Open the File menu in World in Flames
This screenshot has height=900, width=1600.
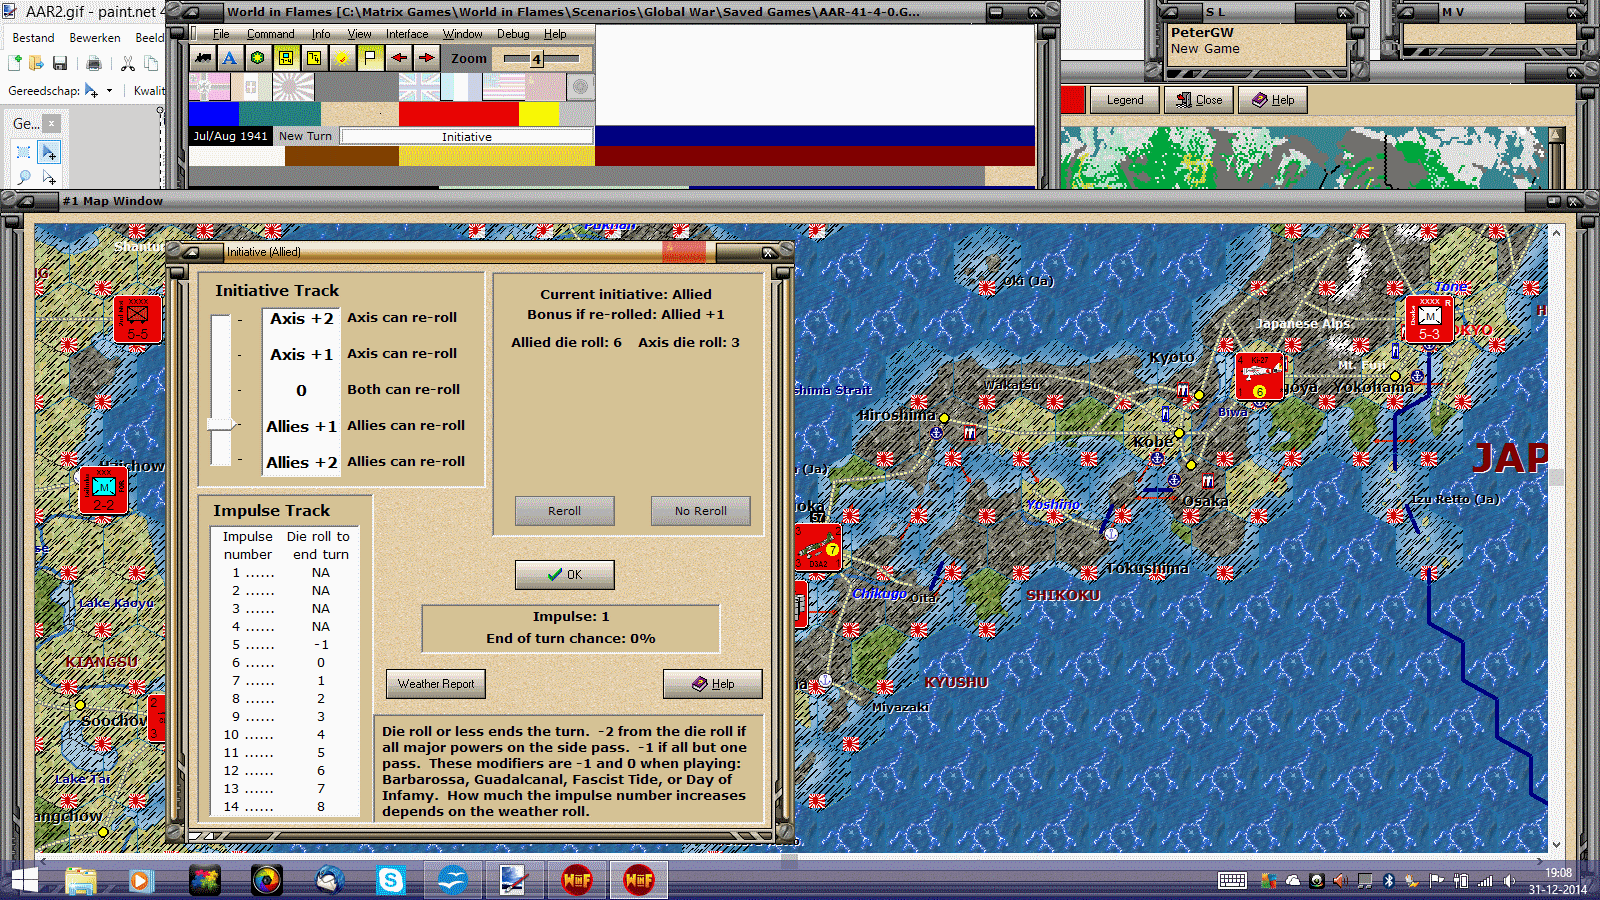click(x=221, y=34)
